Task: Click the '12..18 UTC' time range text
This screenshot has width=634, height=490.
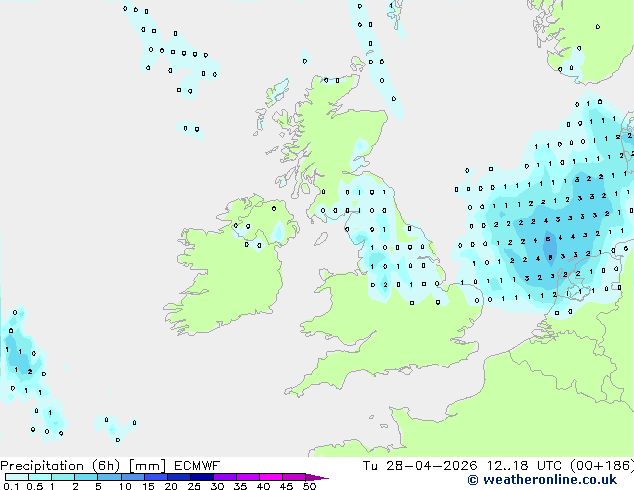Action: coord(524,466)
